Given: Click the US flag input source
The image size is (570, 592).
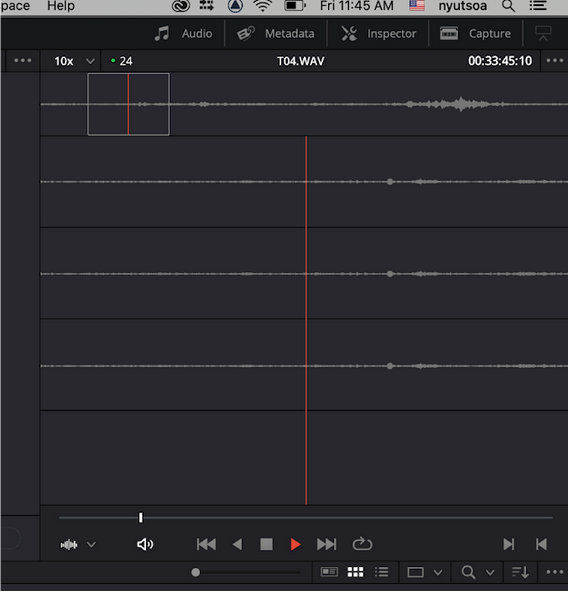Looking at the screenshot, I should pyautogui.click(x=417, y=6).
